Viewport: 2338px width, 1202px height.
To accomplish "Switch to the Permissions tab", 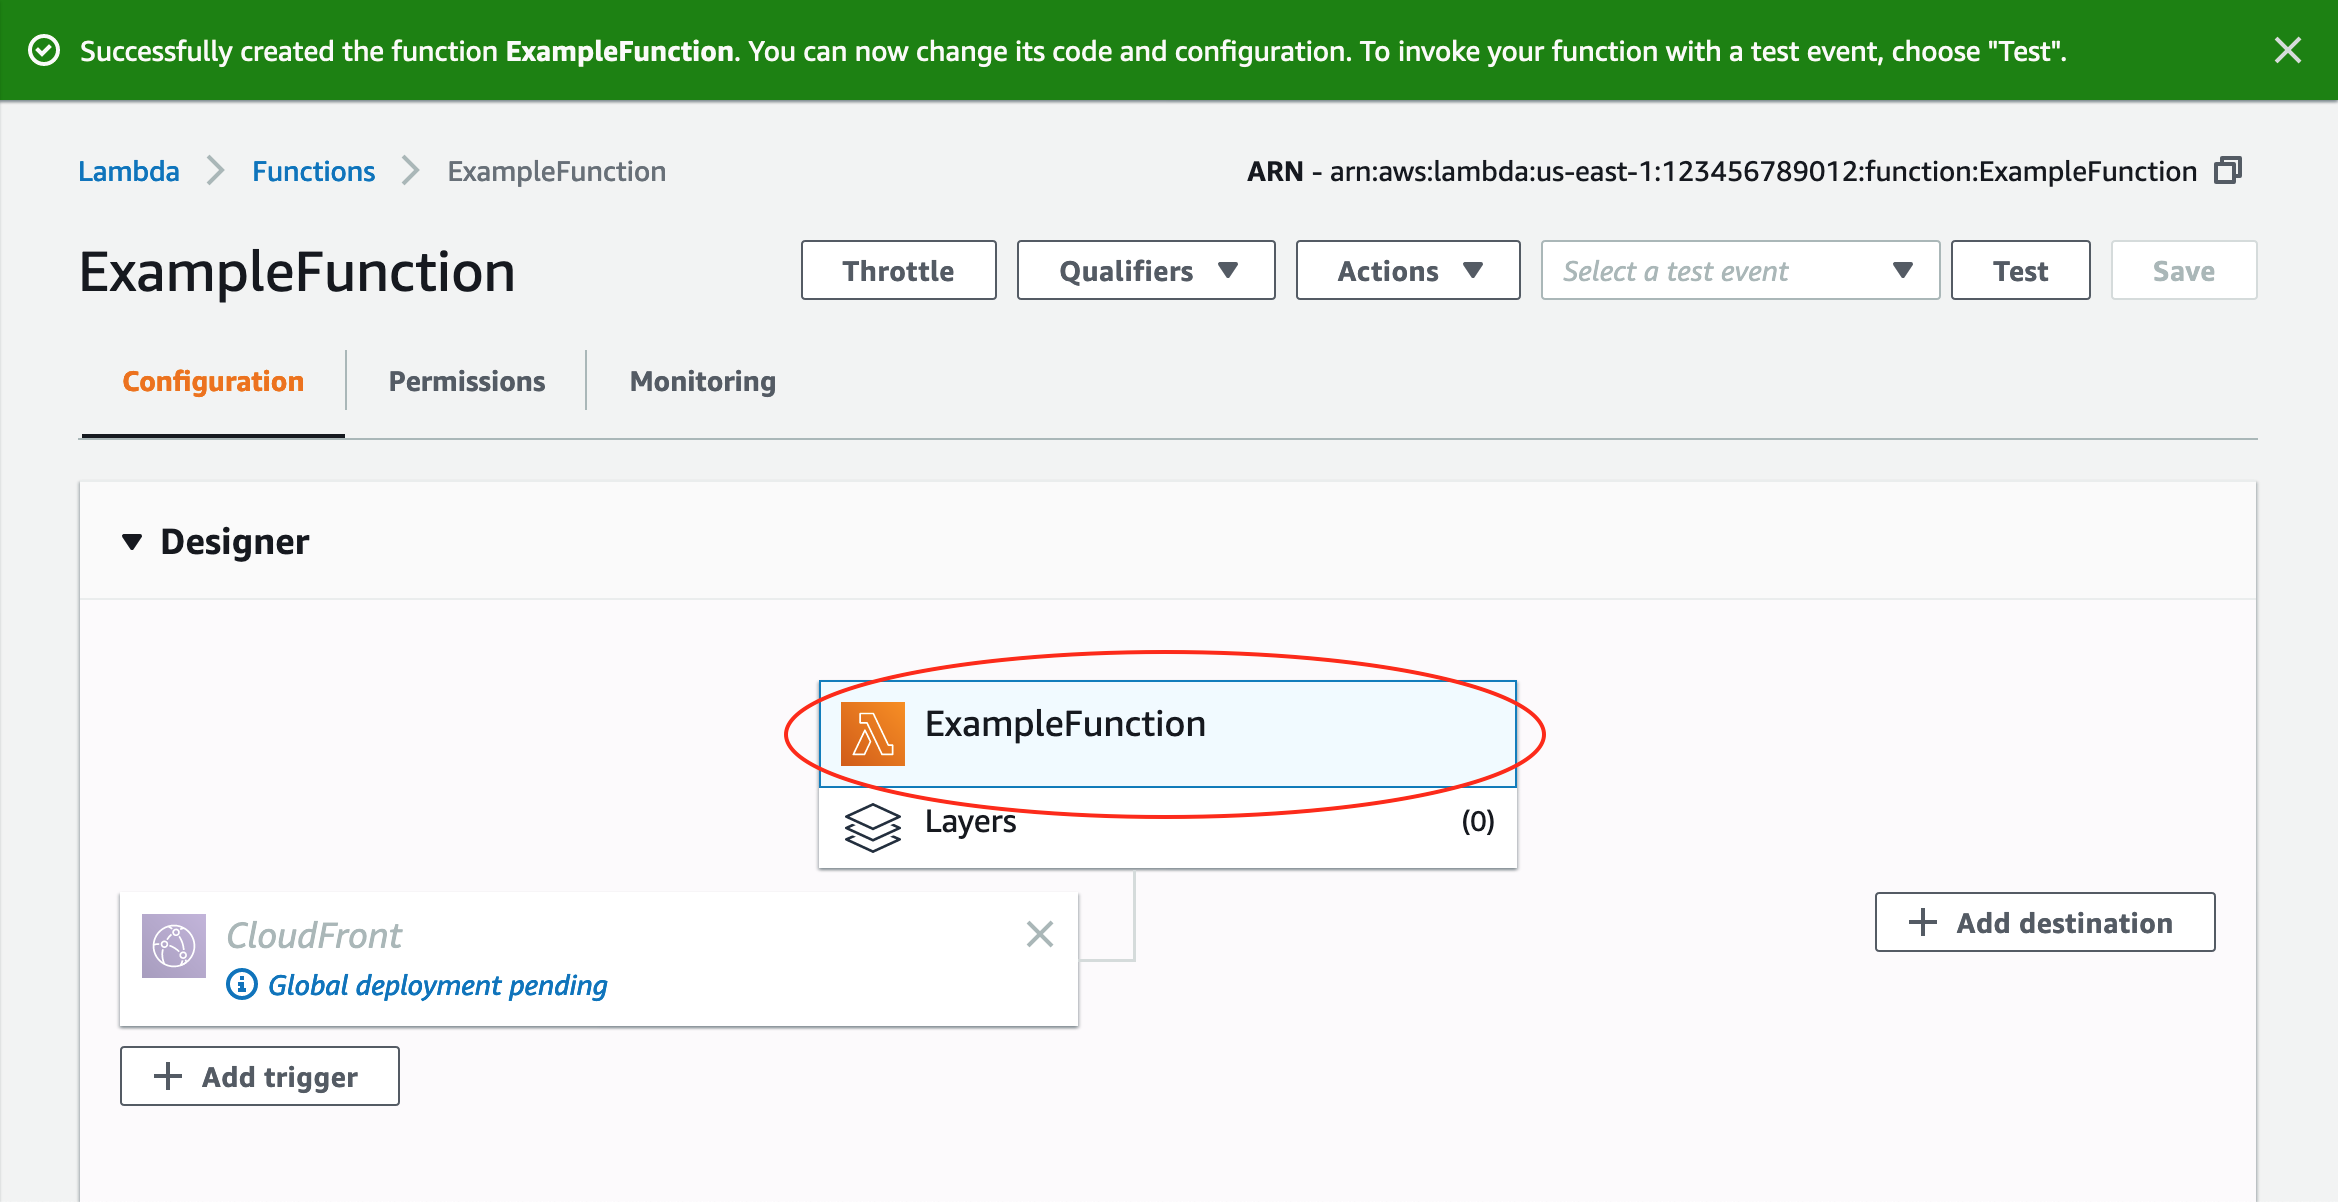I will (x=466, y=381).
